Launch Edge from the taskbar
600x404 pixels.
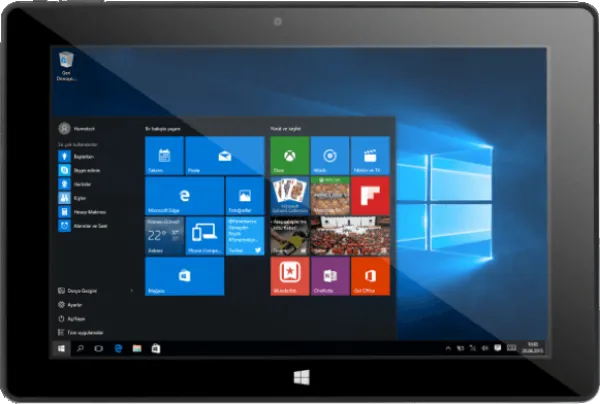coord(118,349)
